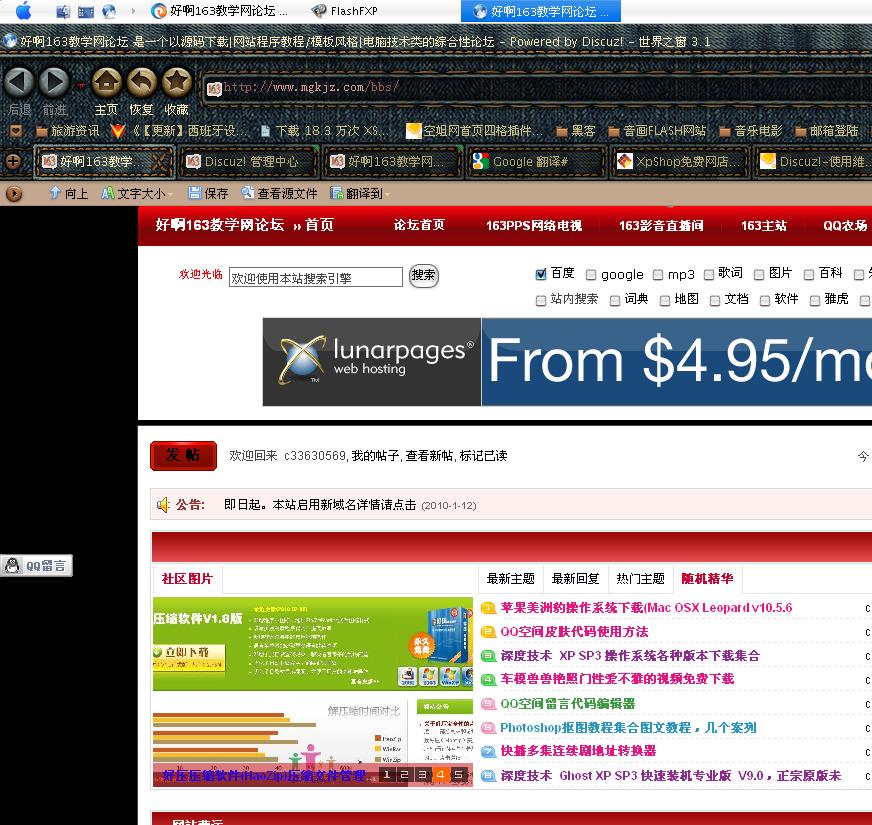Switch to the FlashFXP window in the top bar

[x=345, y=11]
